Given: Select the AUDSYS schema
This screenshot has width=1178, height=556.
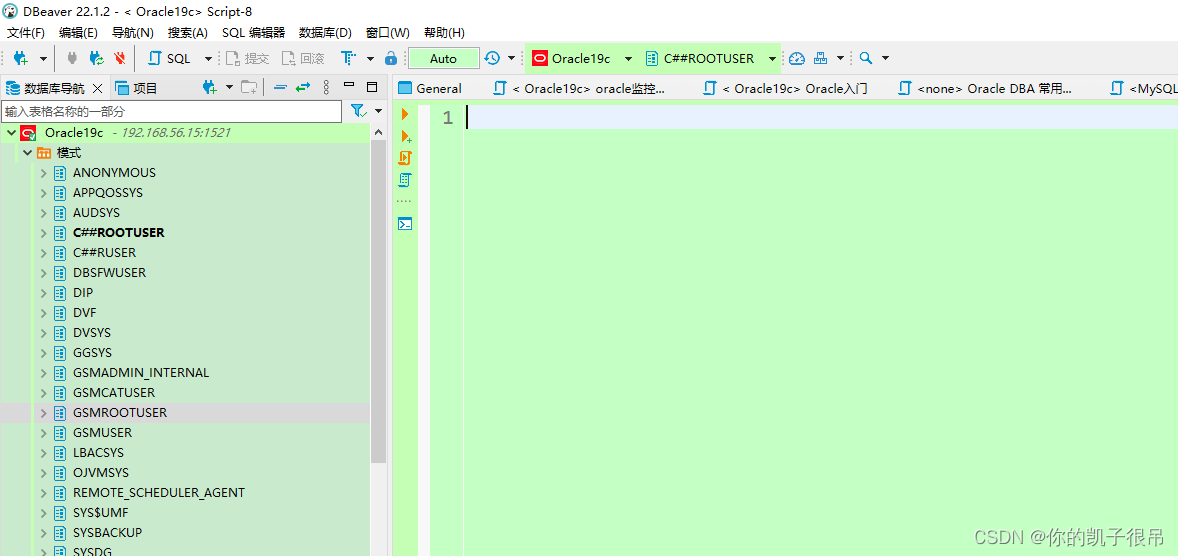Looking at the screenshot, I should click(96, 213).
